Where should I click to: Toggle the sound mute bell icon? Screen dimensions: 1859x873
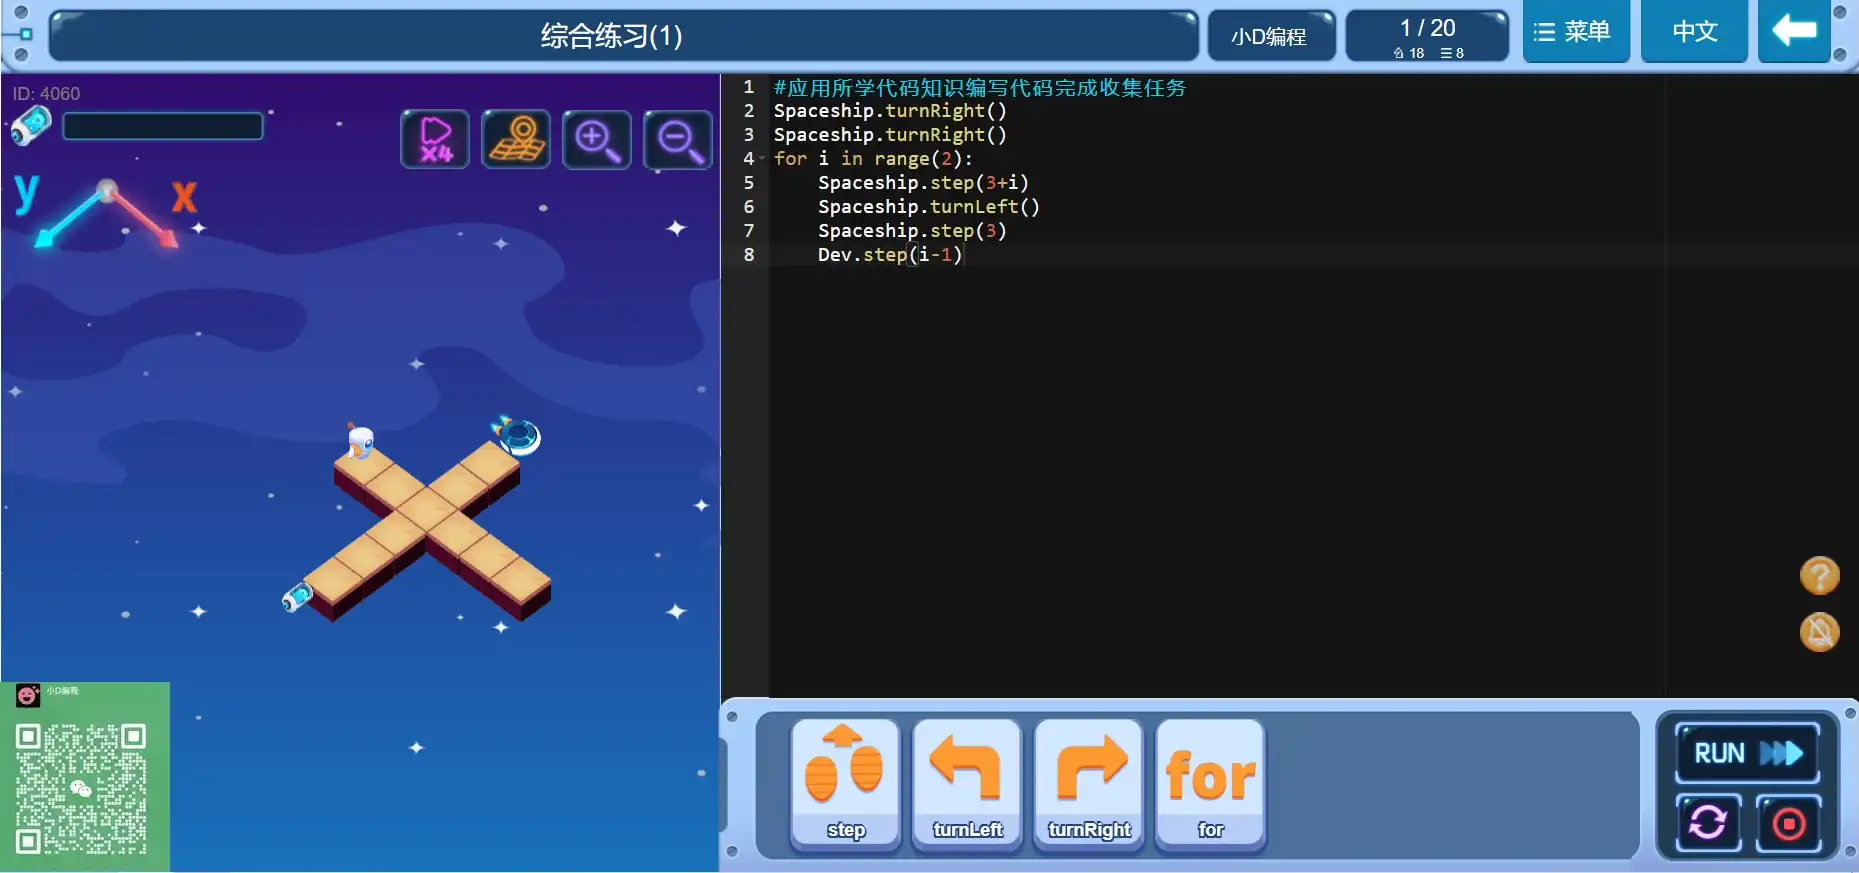pyautogui.click(x=1819, y=632)
